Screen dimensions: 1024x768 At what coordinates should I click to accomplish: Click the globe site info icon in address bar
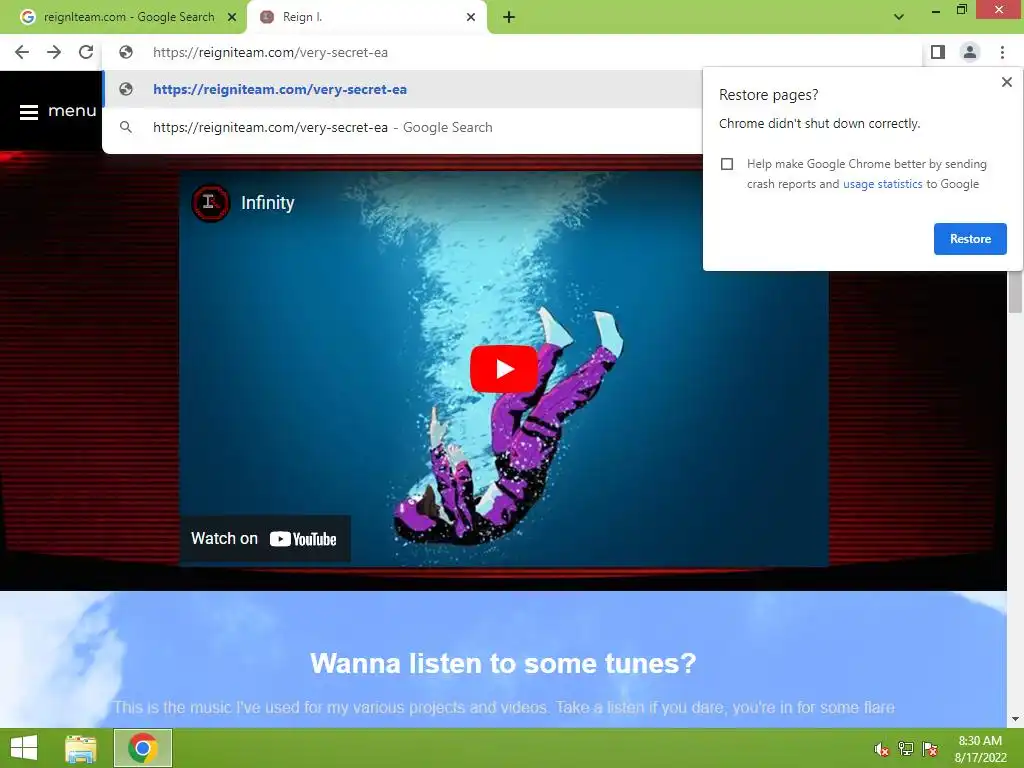point(126,52)
